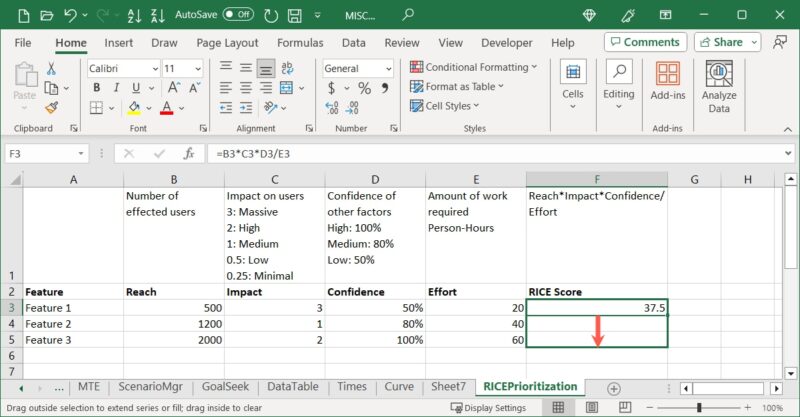
Task: Click the Insert Function fx icon
Action: 189,154
